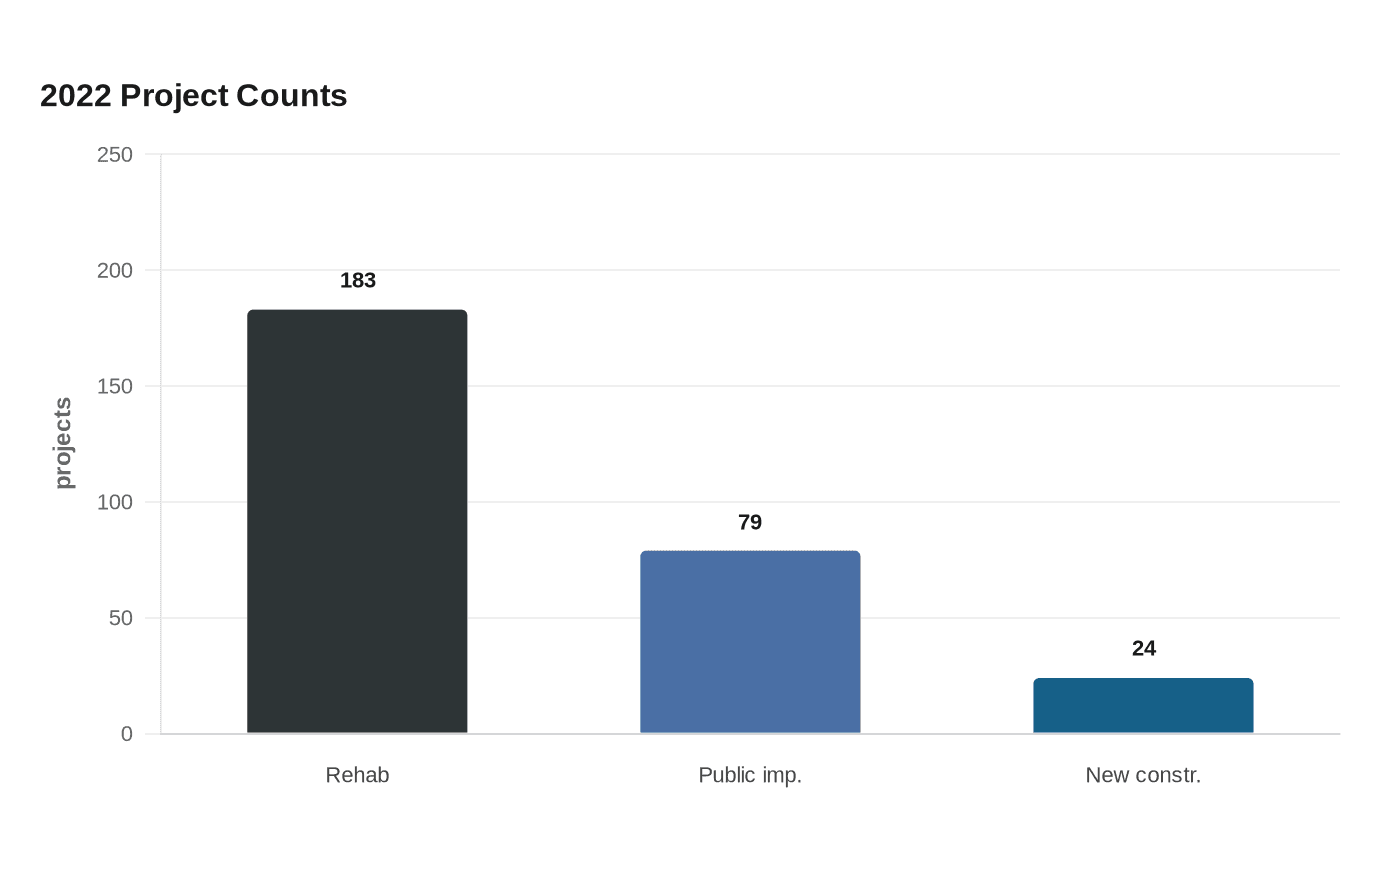This screenshot has height=880, width=1400.
Task: Click the 250 horizontal gridline
Action: pyautogui.click(x=750, y=154)
